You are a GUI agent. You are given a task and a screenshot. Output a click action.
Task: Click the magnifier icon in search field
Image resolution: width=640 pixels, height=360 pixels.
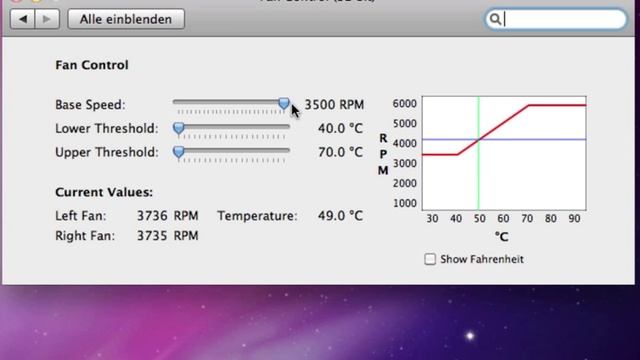(x=495, y=19)
